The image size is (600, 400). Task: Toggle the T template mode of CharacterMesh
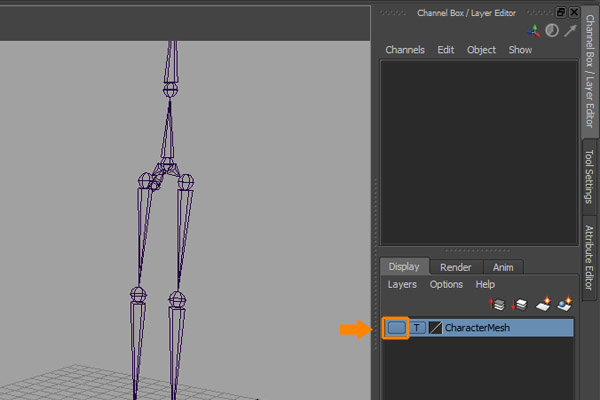(418, 327)
